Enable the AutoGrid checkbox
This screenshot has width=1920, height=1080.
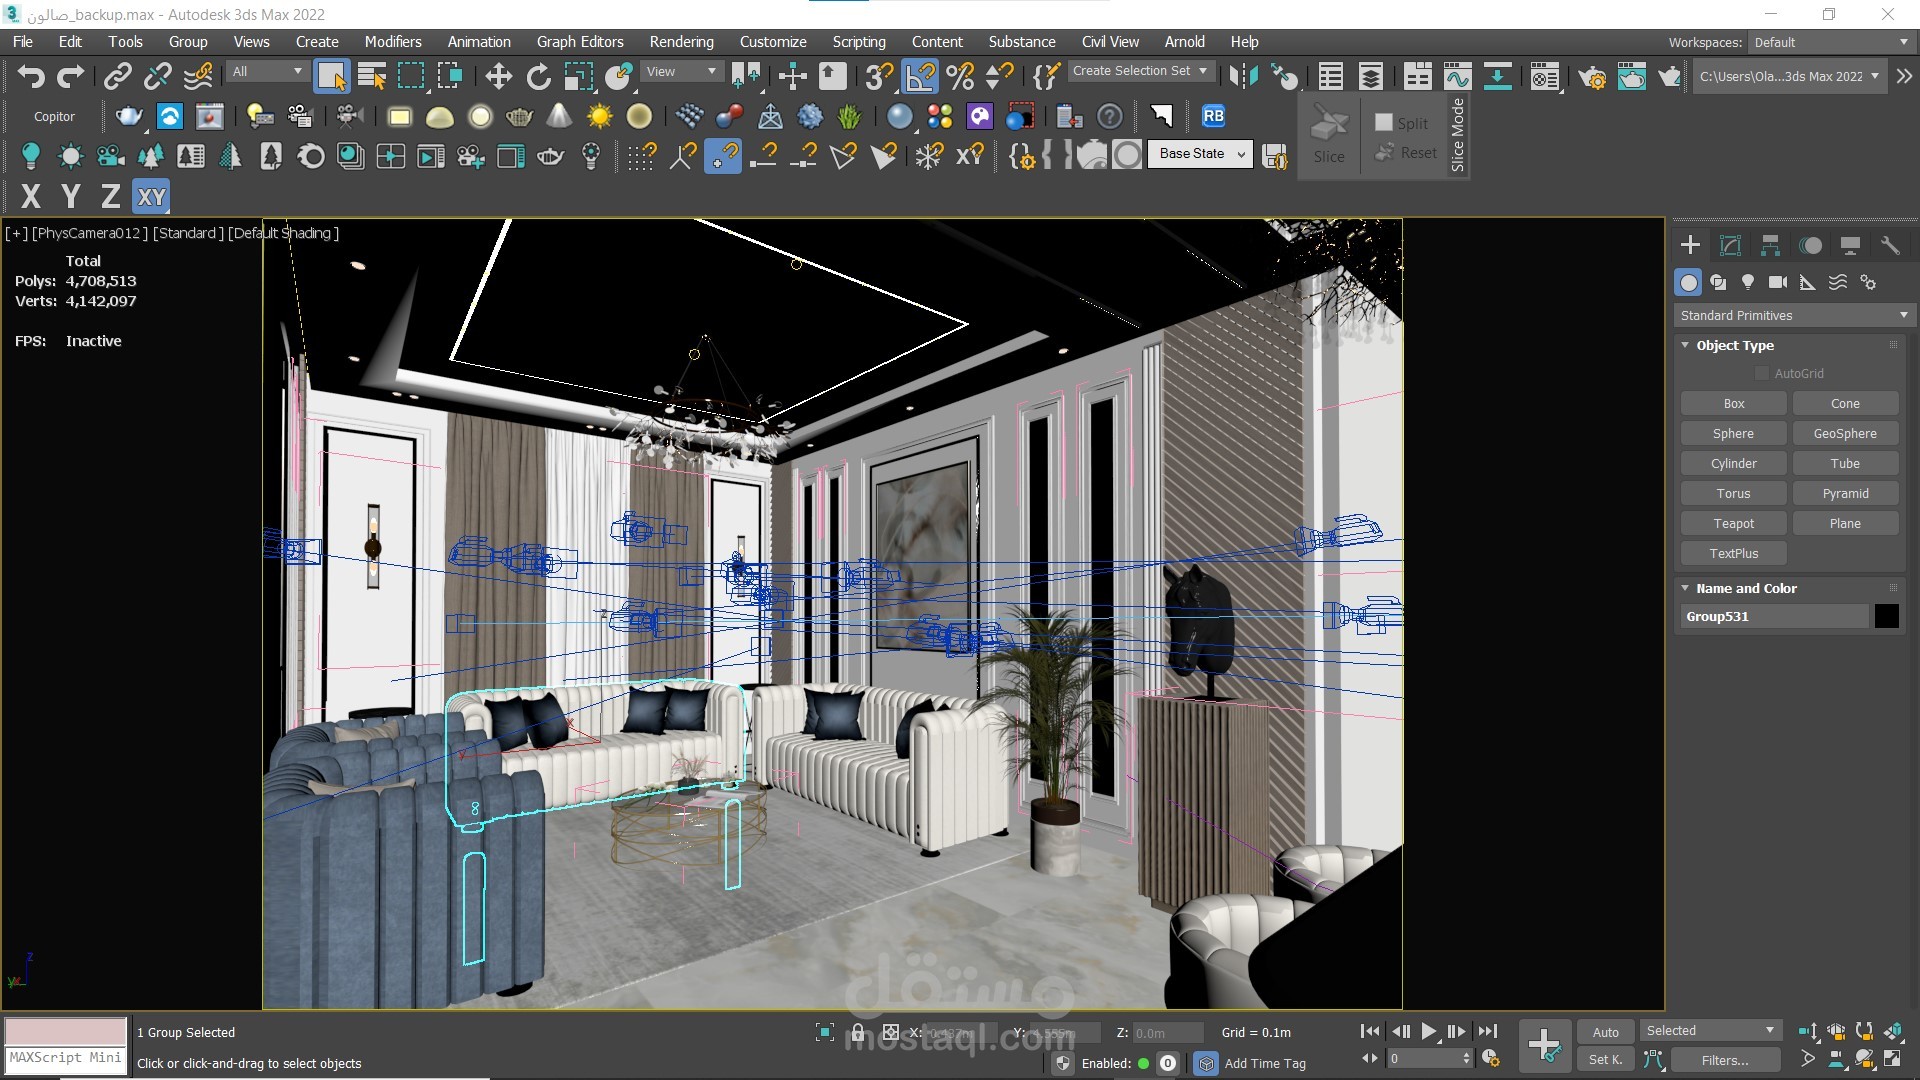[x=1762, y=374]
